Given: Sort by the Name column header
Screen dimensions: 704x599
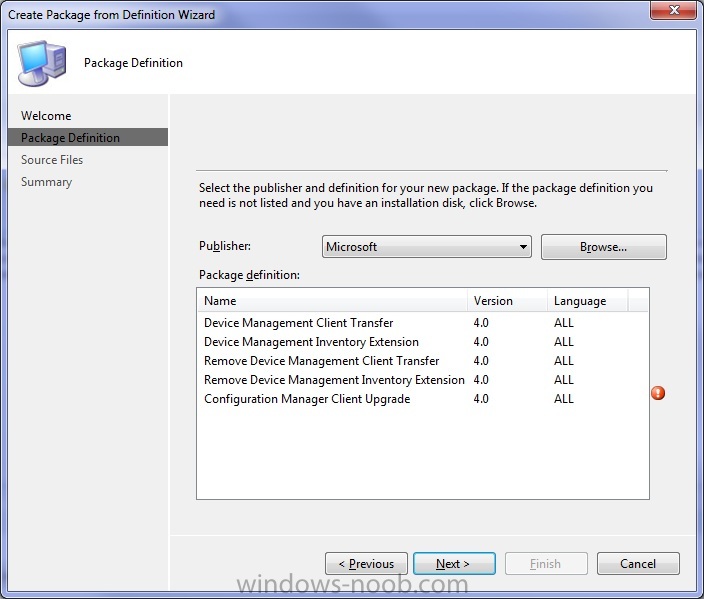Looking at the screenshot, I should coord(332,300).
